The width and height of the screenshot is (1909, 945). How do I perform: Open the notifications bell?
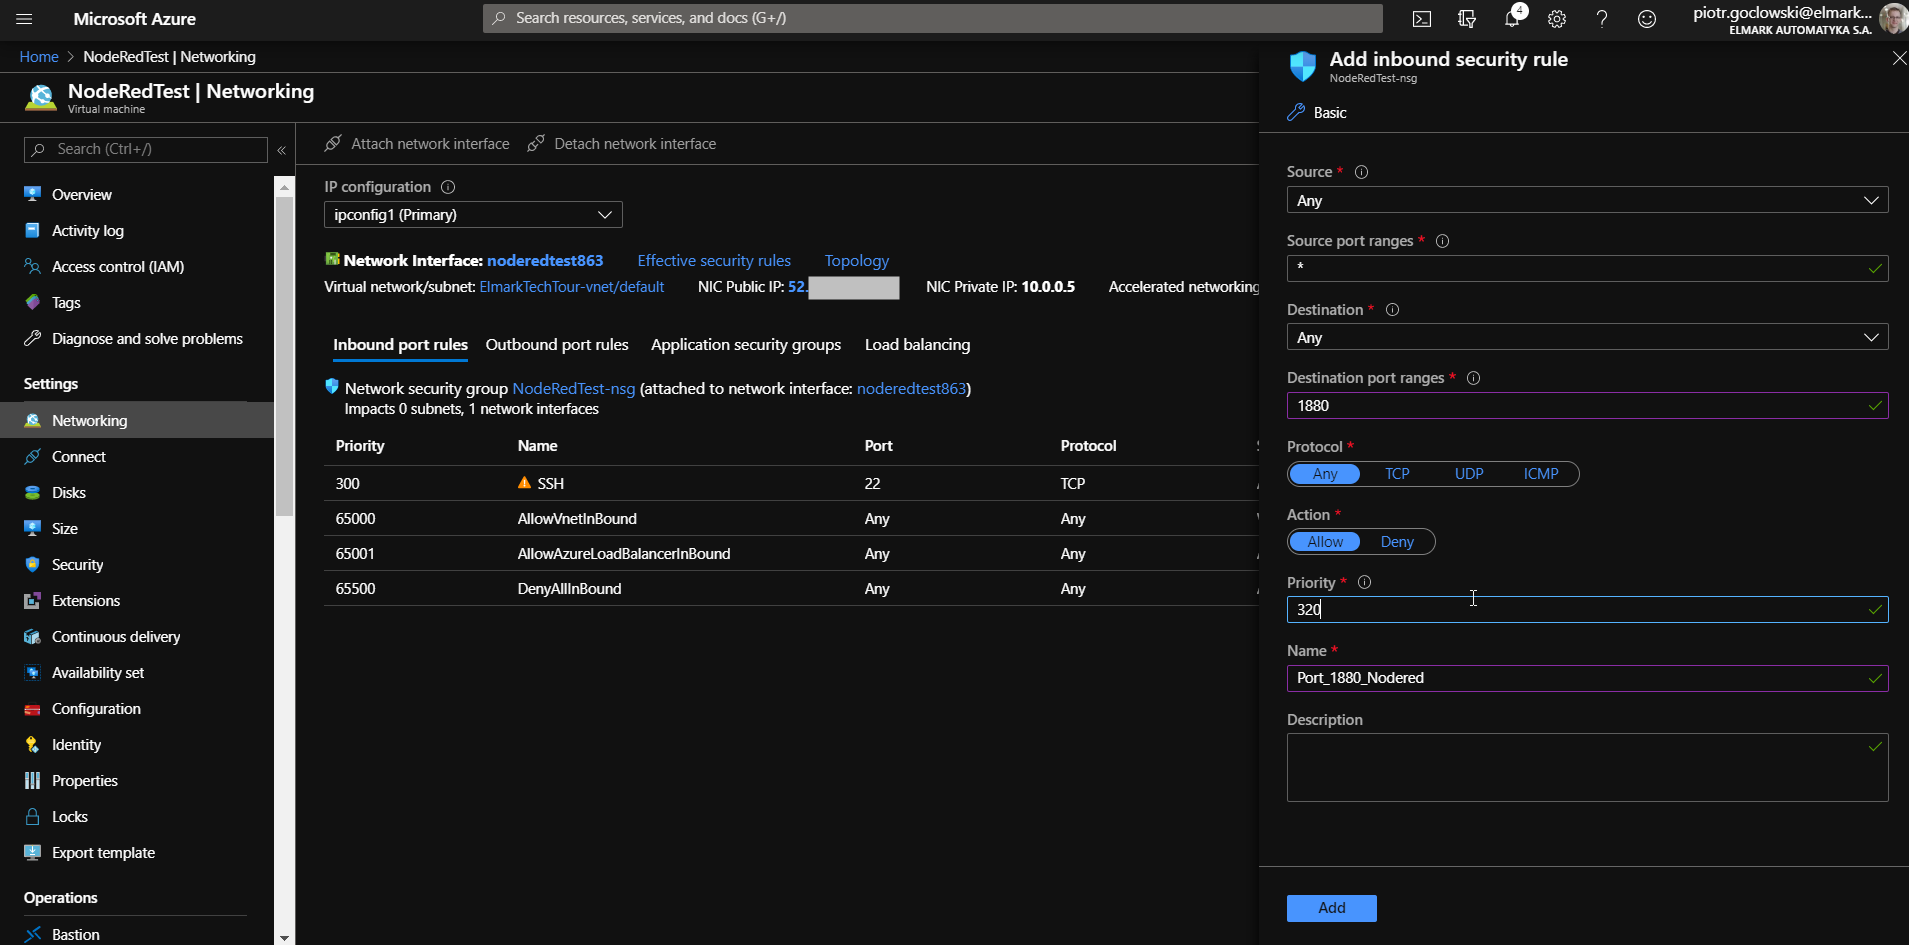pos(1512,19)
